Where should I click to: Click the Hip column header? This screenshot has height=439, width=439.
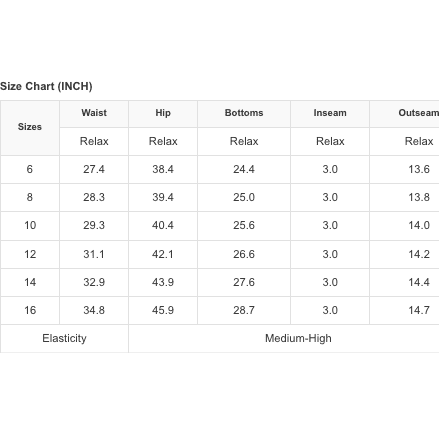(163, 113)
